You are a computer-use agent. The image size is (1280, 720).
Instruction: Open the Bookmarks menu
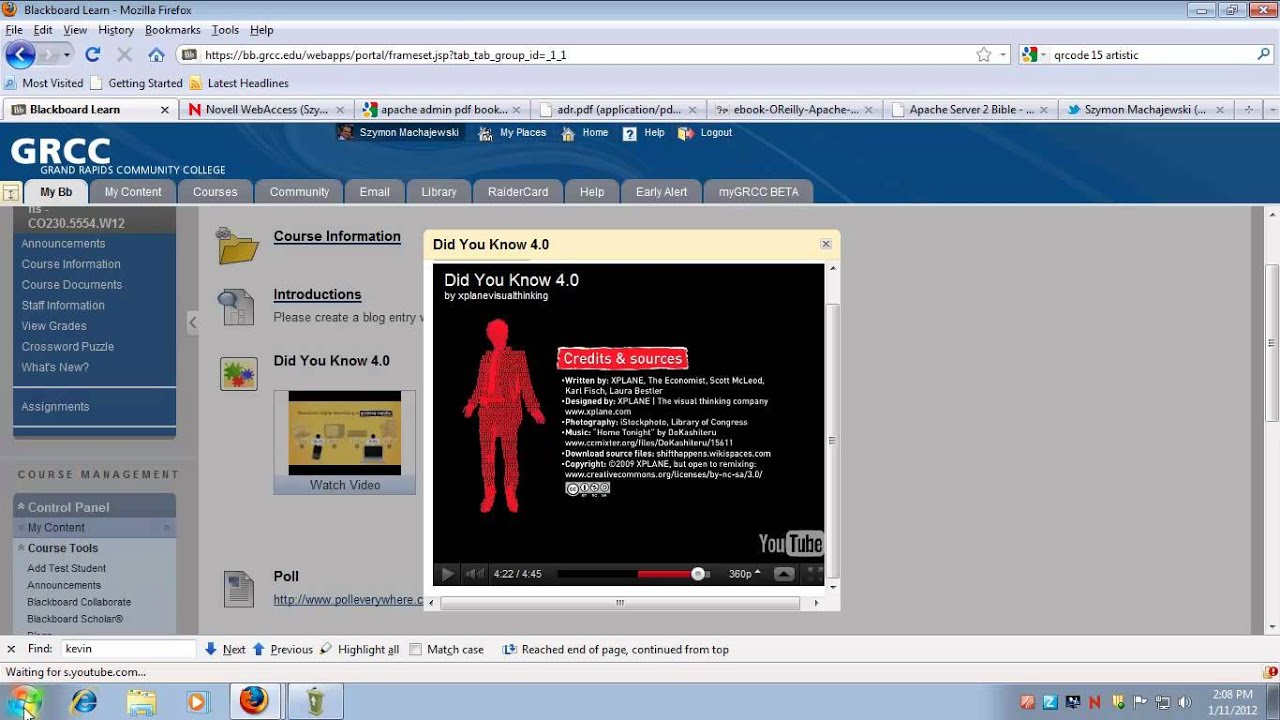pos(172,30)
